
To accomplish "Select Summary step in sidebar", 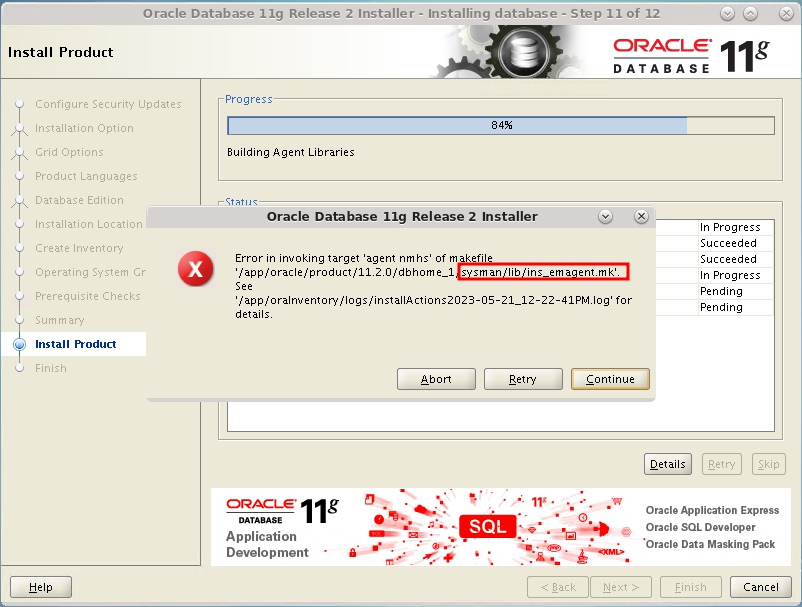I will point(59,320).
